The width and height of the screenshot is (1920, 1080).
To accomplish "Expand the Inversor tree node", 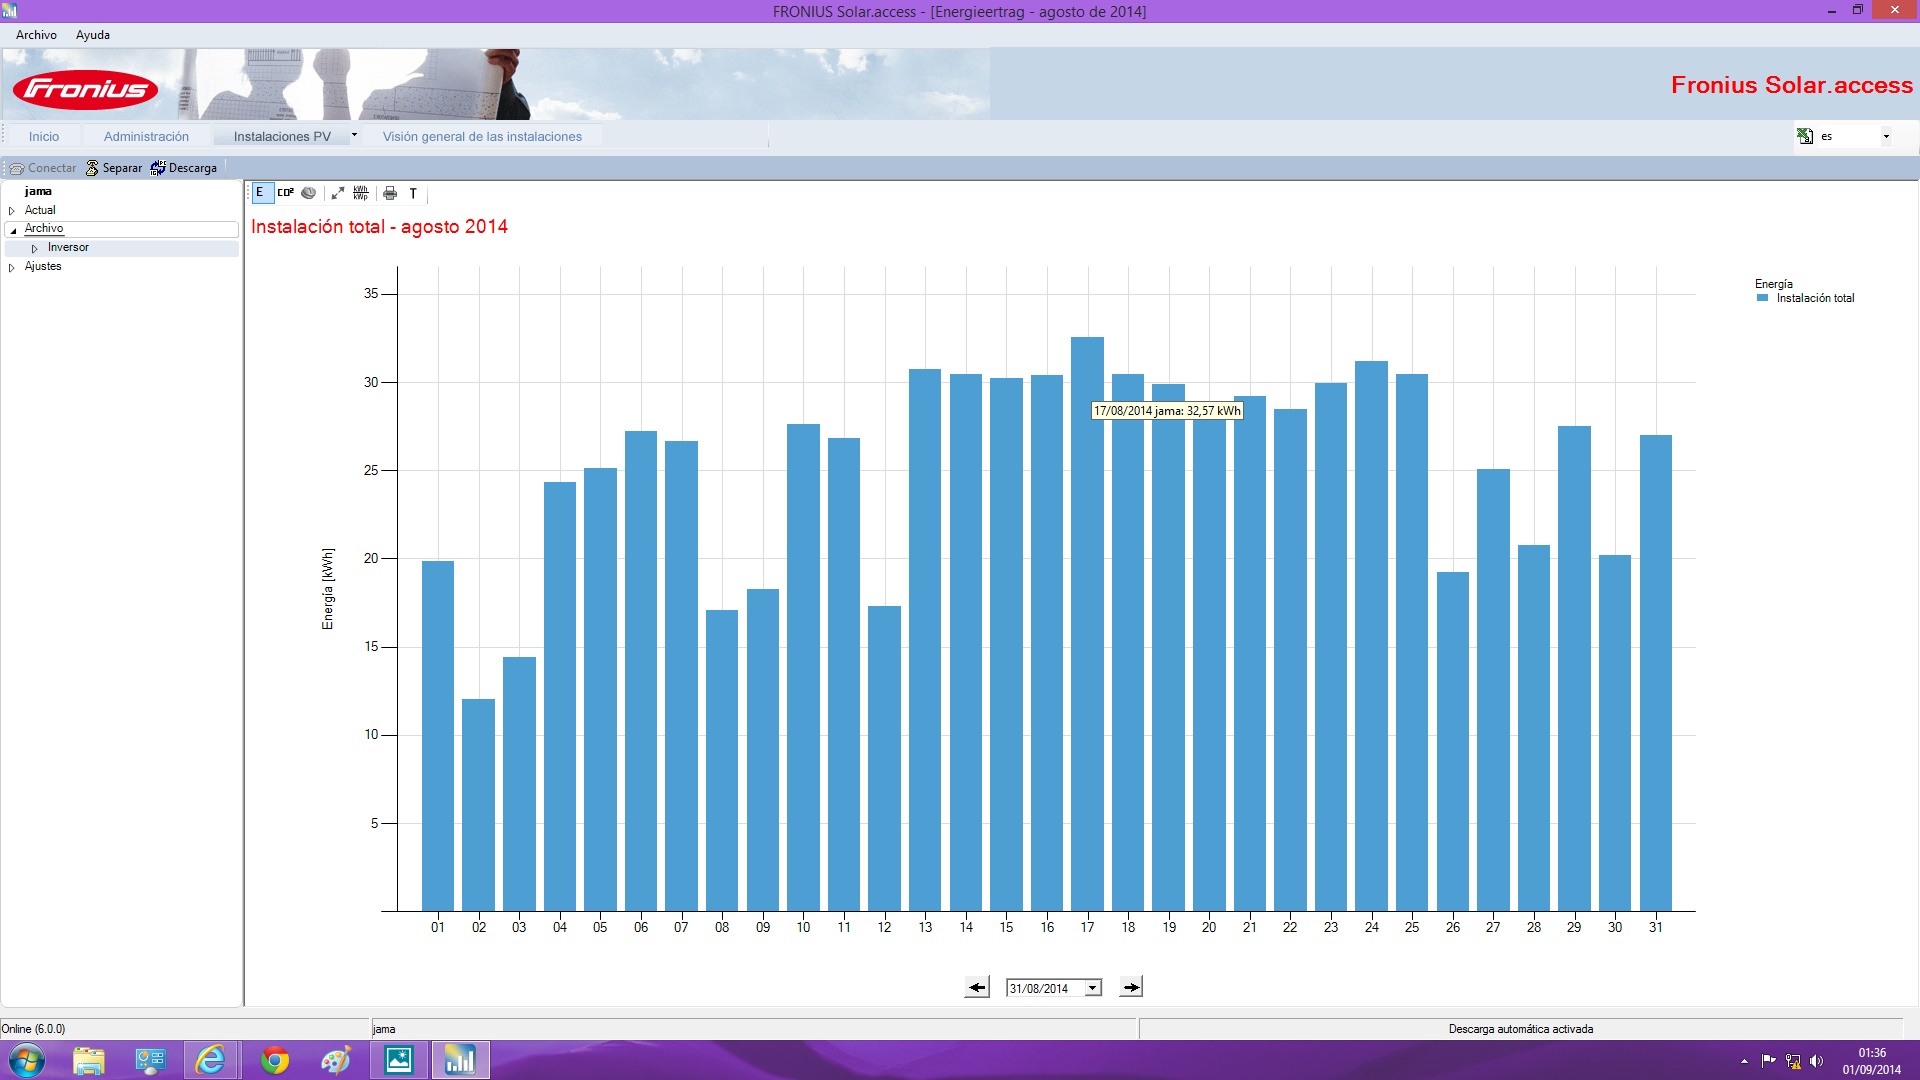I will coord(35,248).
